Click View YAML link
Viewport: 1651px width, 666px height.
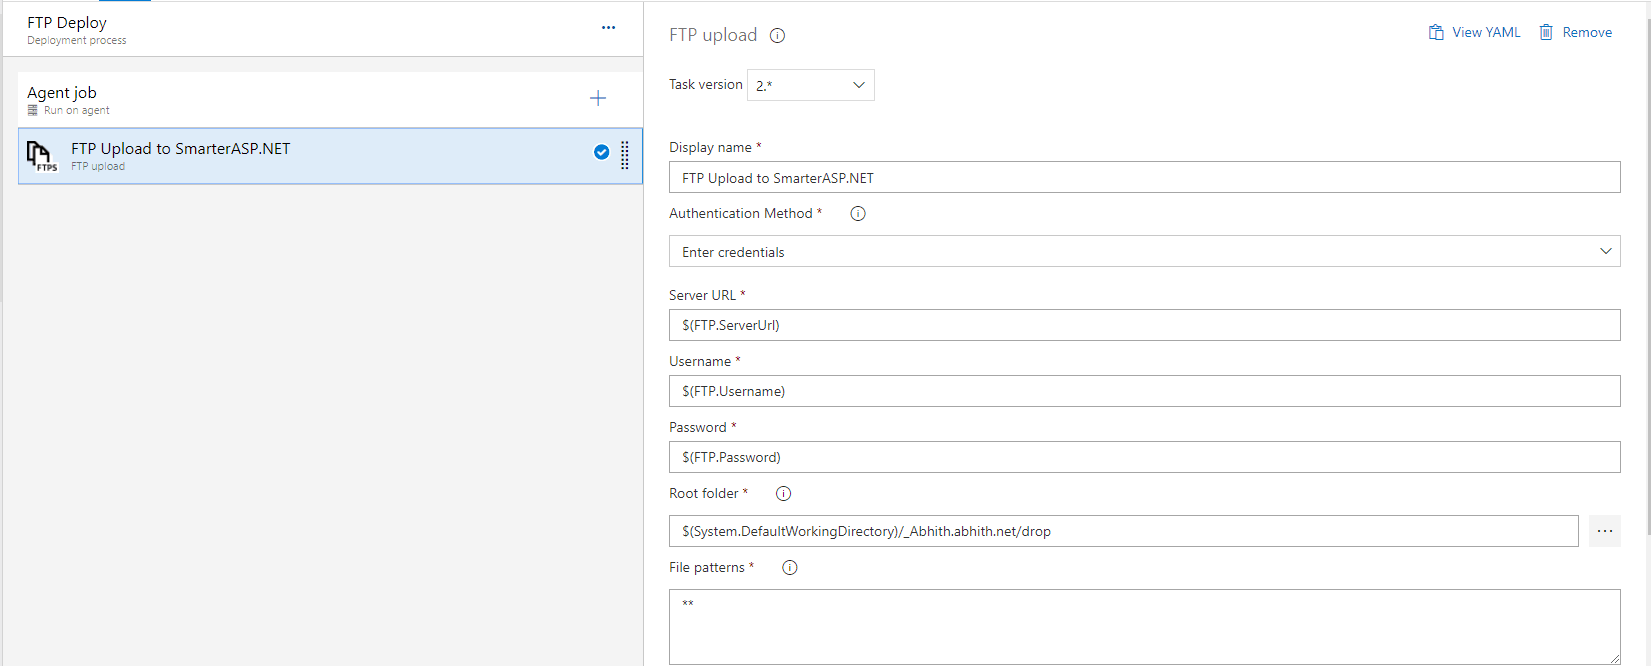tap(1474, 33)
